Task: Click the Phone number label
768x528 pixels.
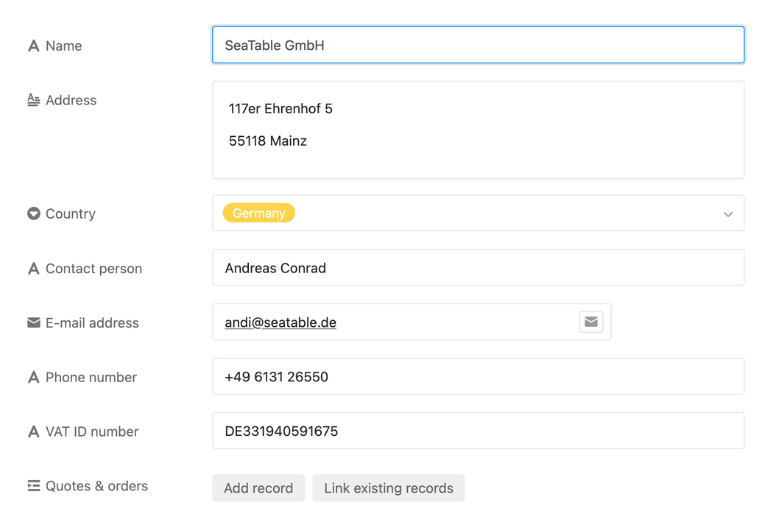Action: (x=91, y=377)
